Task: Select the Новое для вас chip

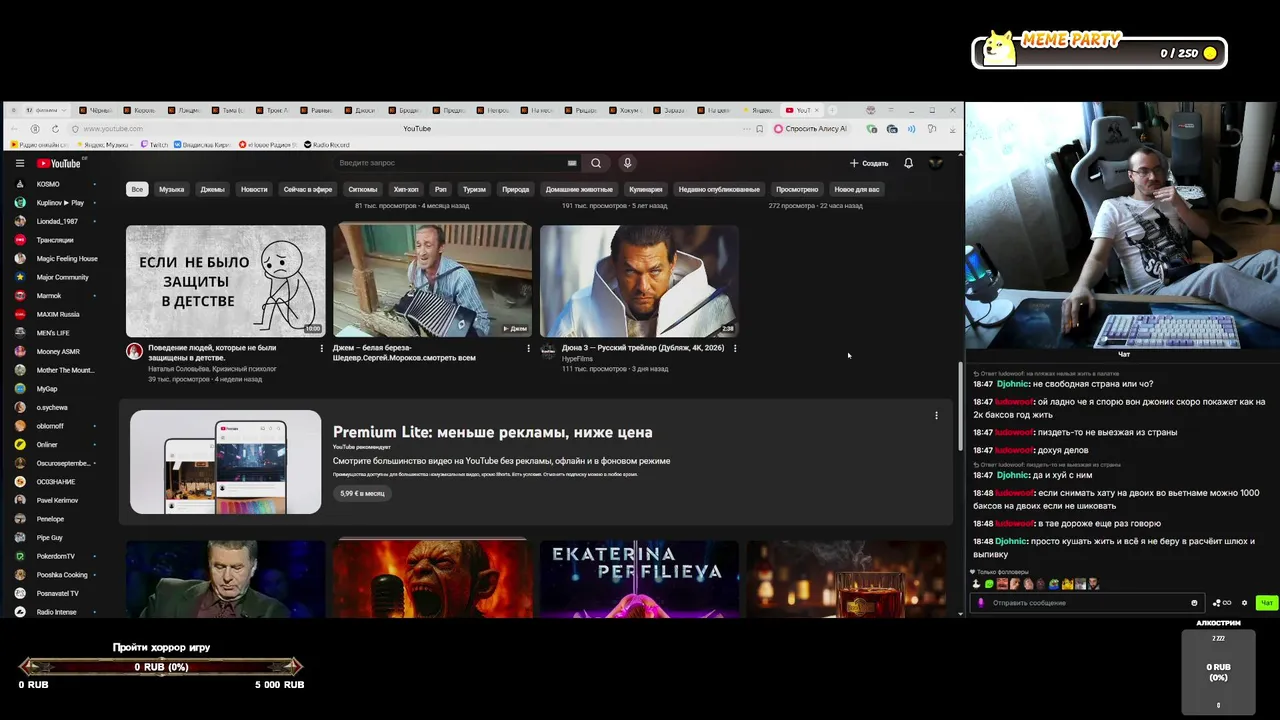Action: 857,189
